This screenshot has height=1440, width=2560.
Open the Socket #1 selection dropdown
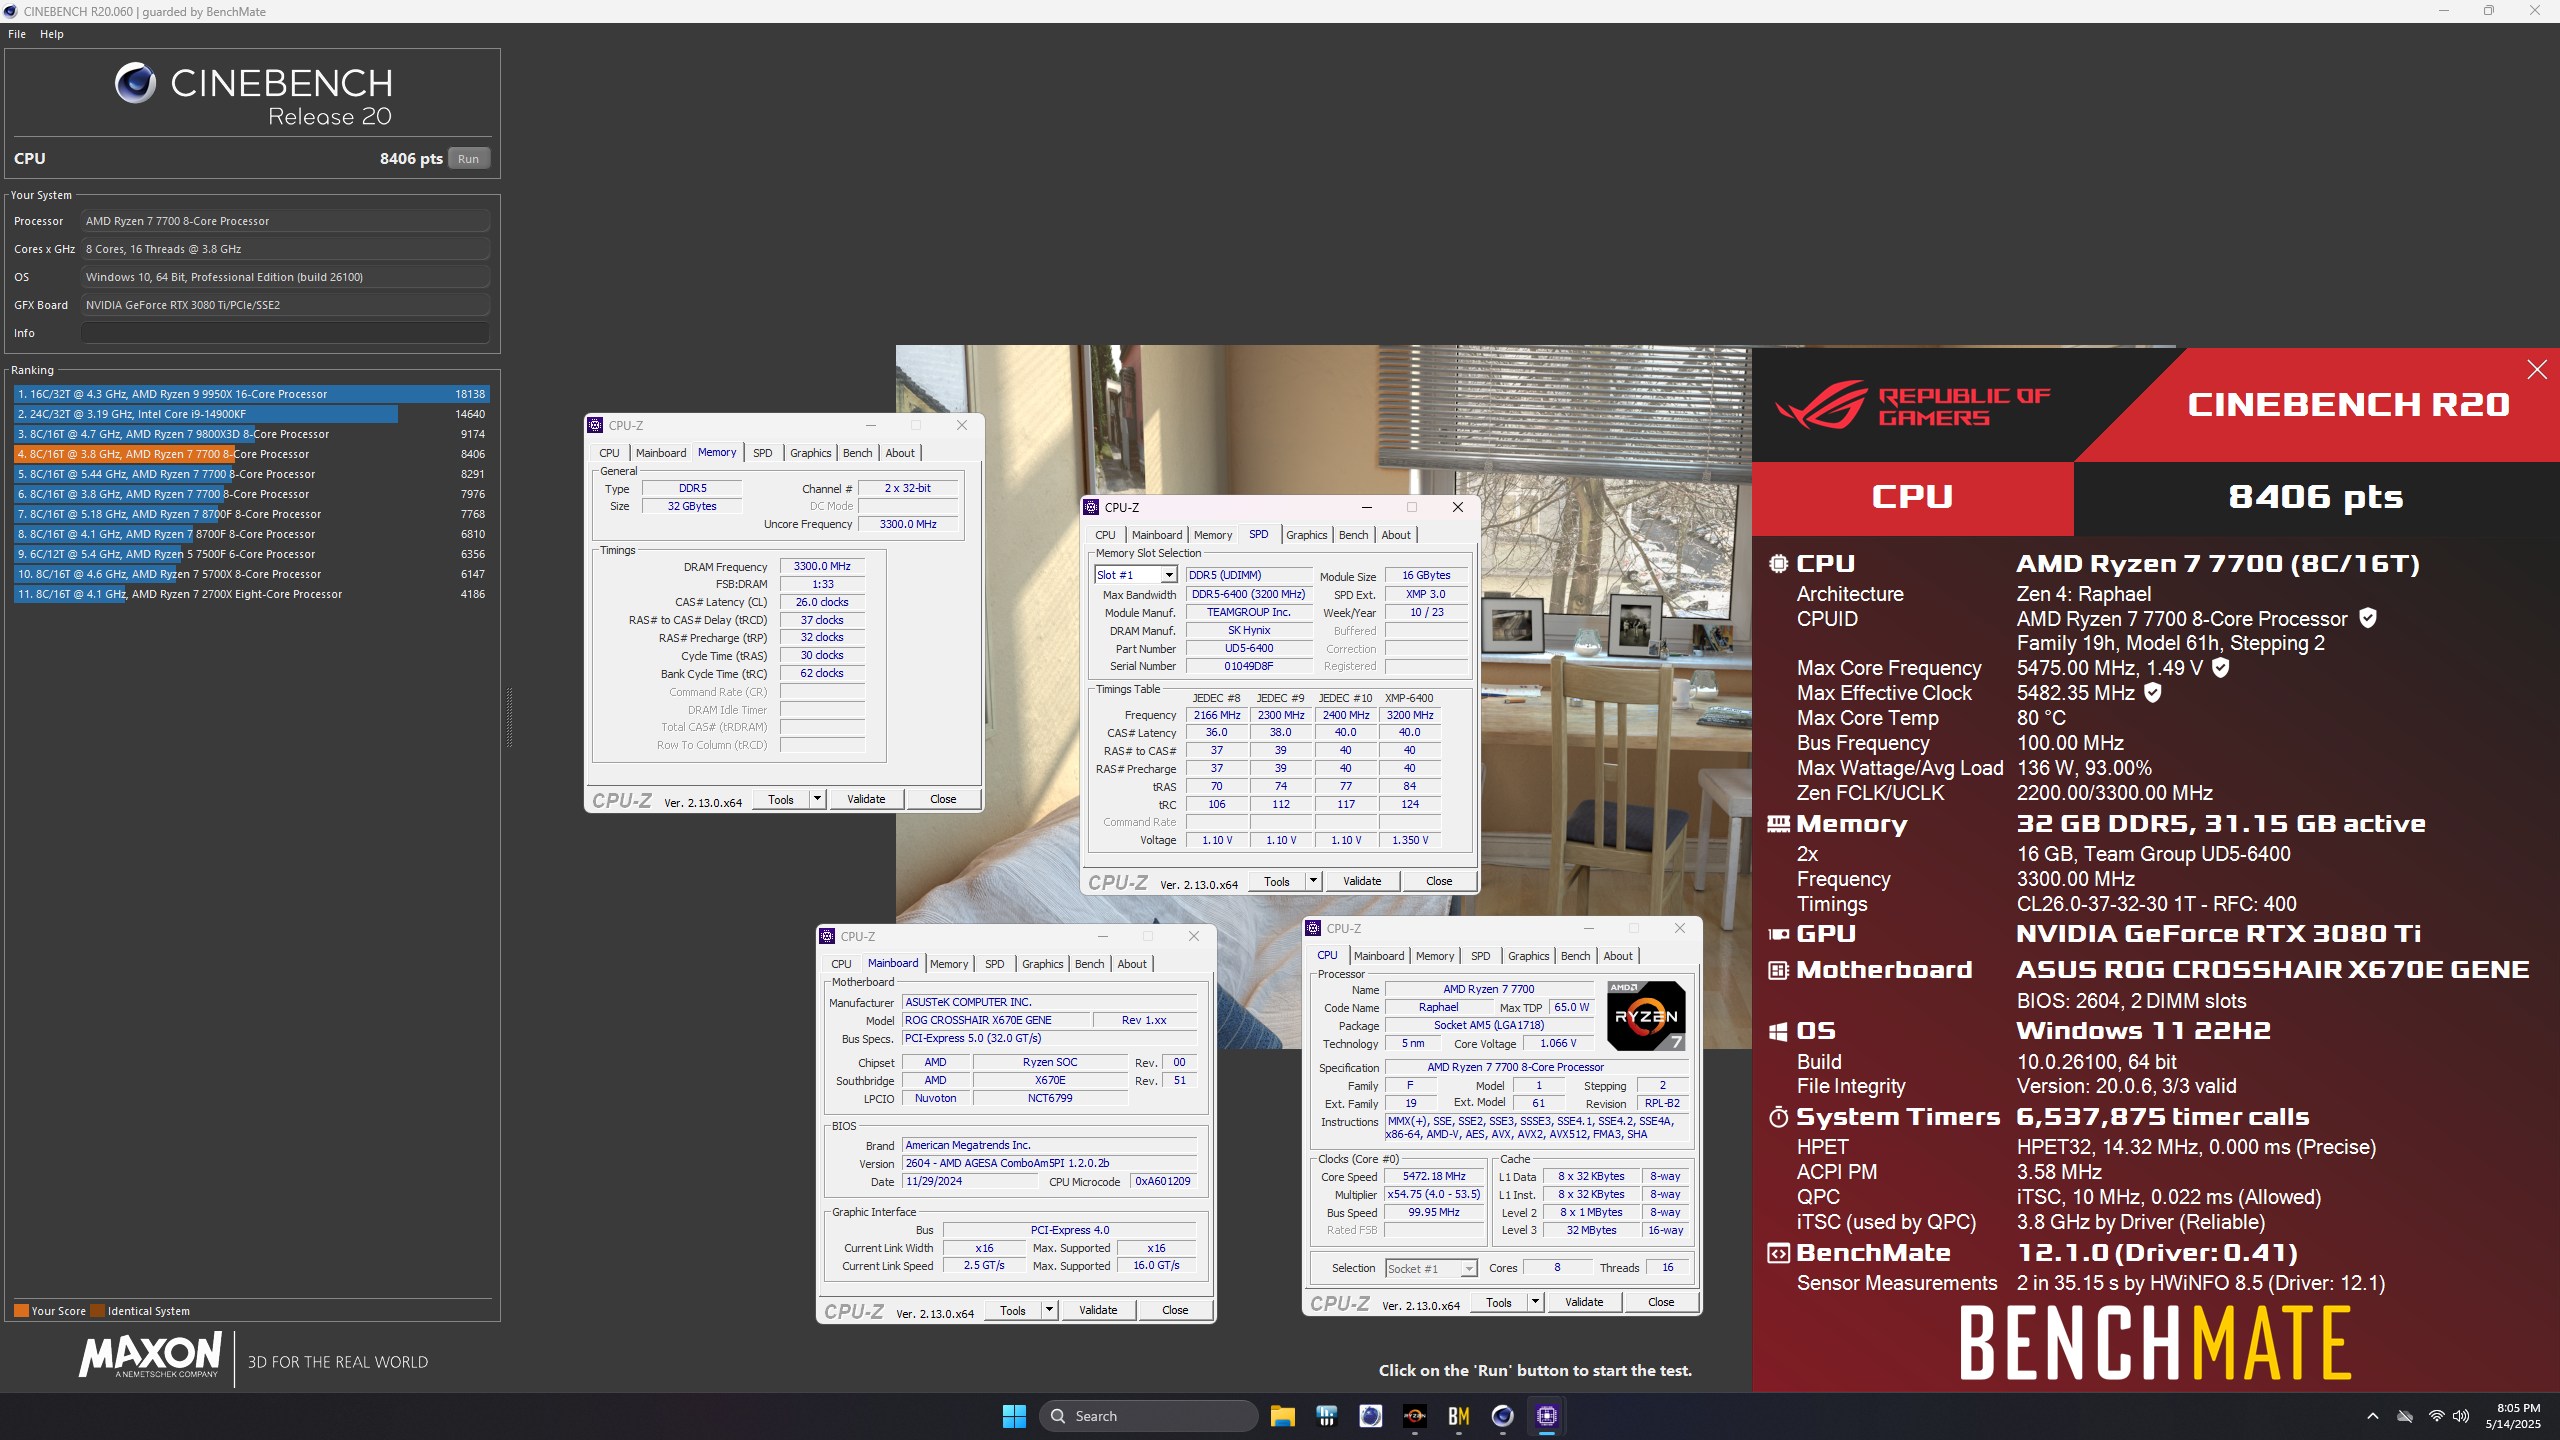click(1468, 1268)
